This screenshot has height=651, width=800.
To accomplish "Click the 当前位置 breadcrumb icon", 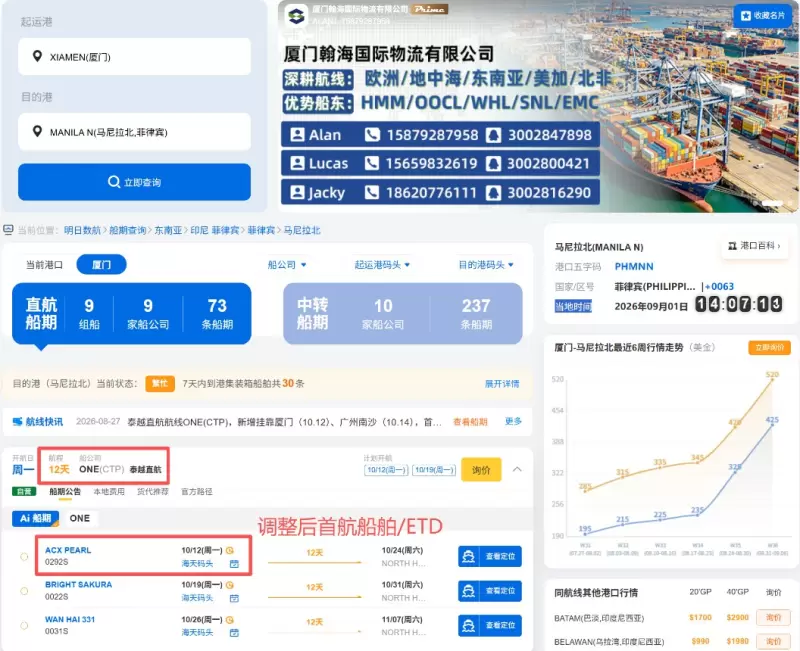I will click(x=8, y=230).
